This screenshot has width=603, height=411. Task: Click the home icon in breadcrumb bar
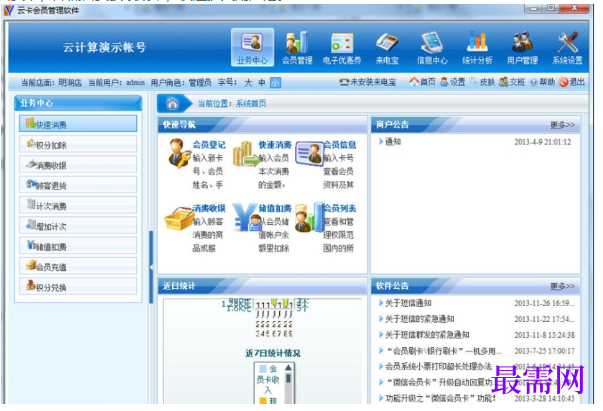(x=172, y=103)
